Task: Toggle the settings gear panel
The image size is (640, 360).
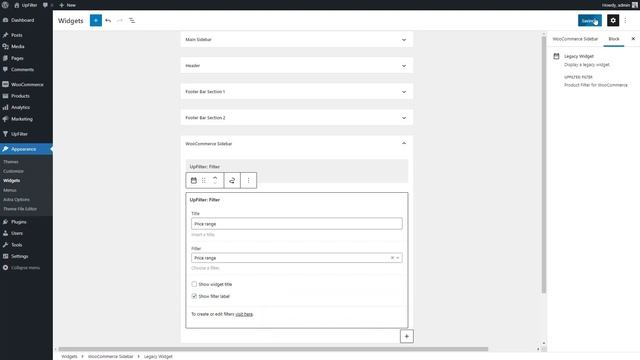Action: (x=613, y=20)
